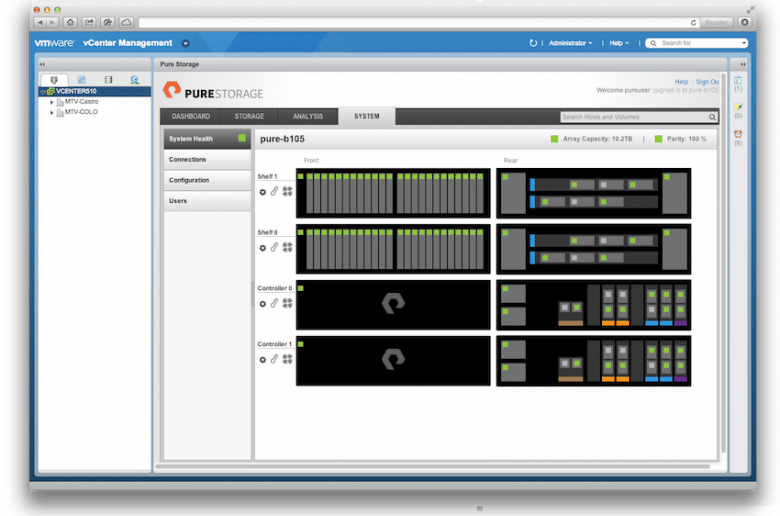Open Shelf 1 gear settings icon

(x=263, y=192)
